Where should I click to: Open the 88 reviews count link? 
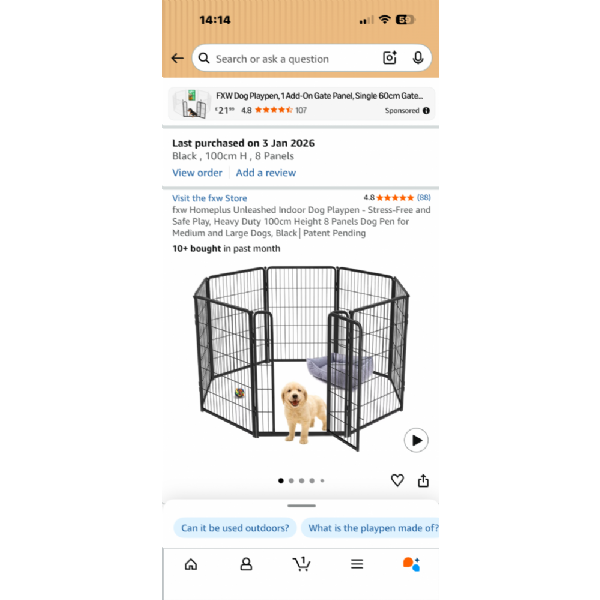[424, 197]
